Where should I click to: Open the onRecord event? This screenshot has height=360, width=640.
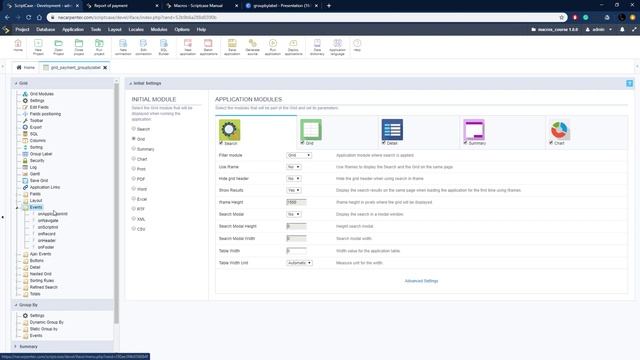(x=47, y=234)
